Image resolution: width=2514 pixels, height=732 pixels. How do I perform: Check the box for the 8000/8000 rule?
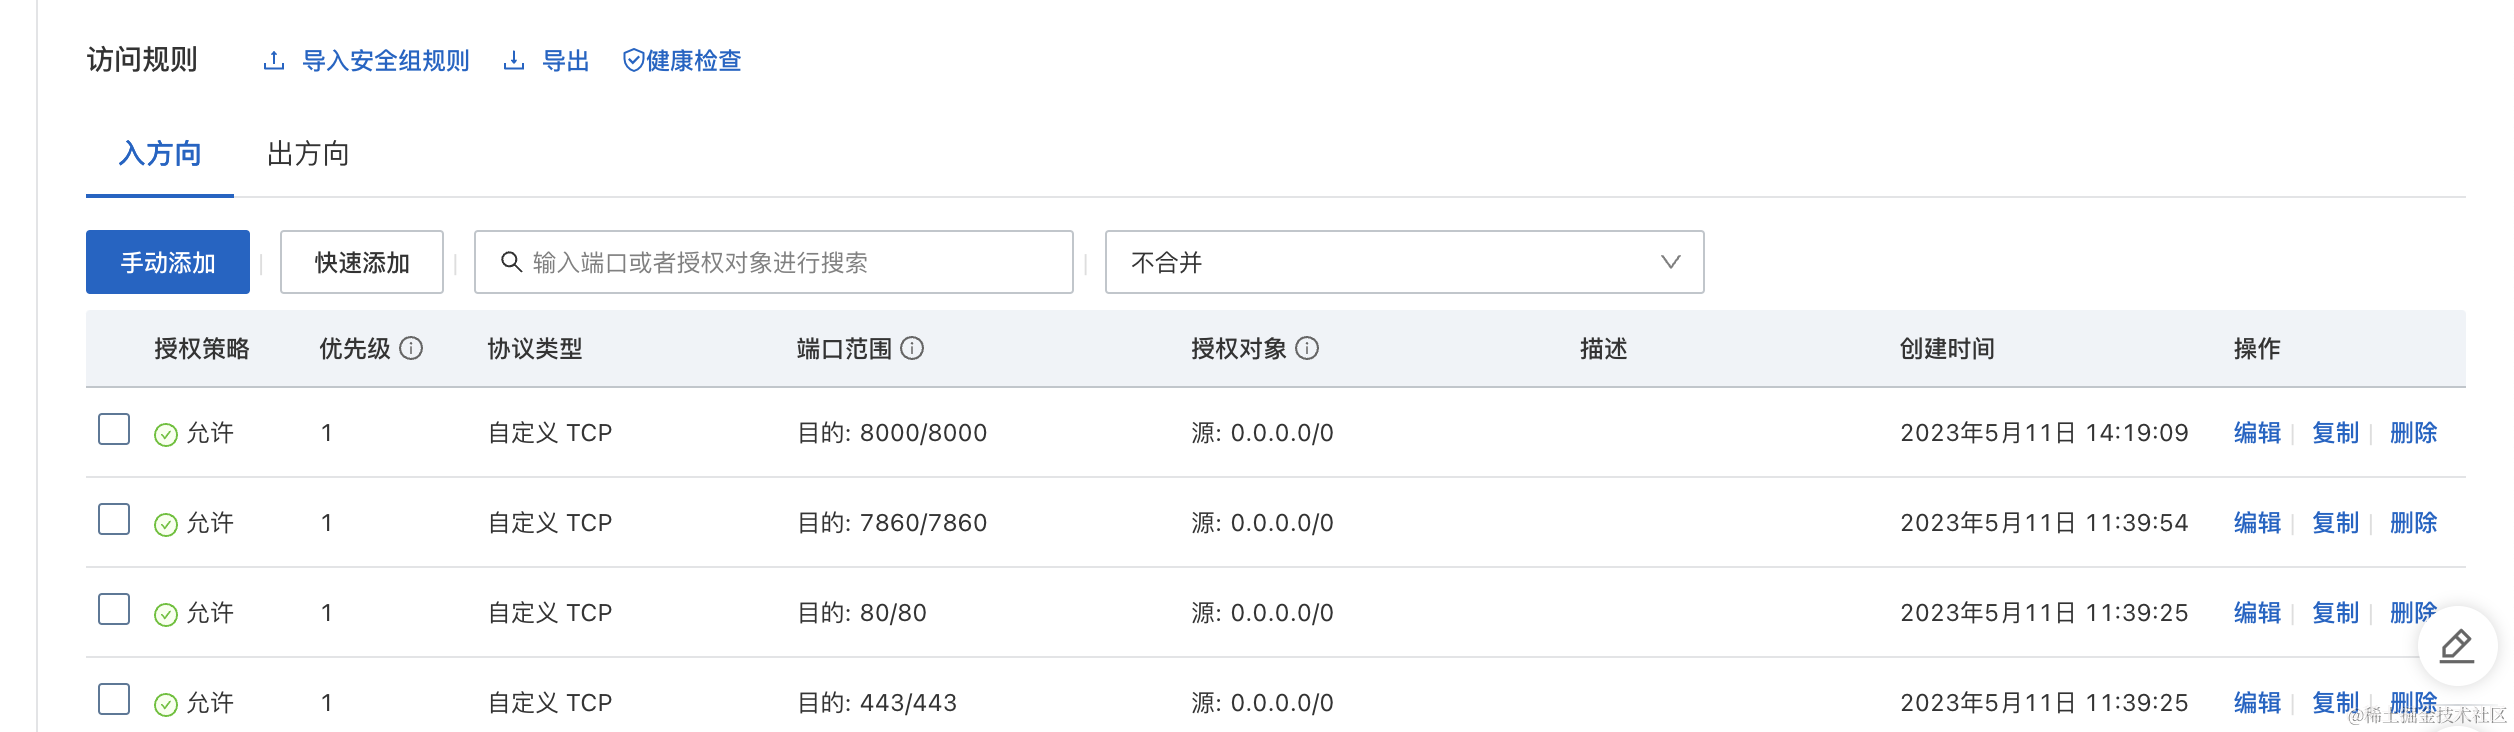tap(114, 429)
